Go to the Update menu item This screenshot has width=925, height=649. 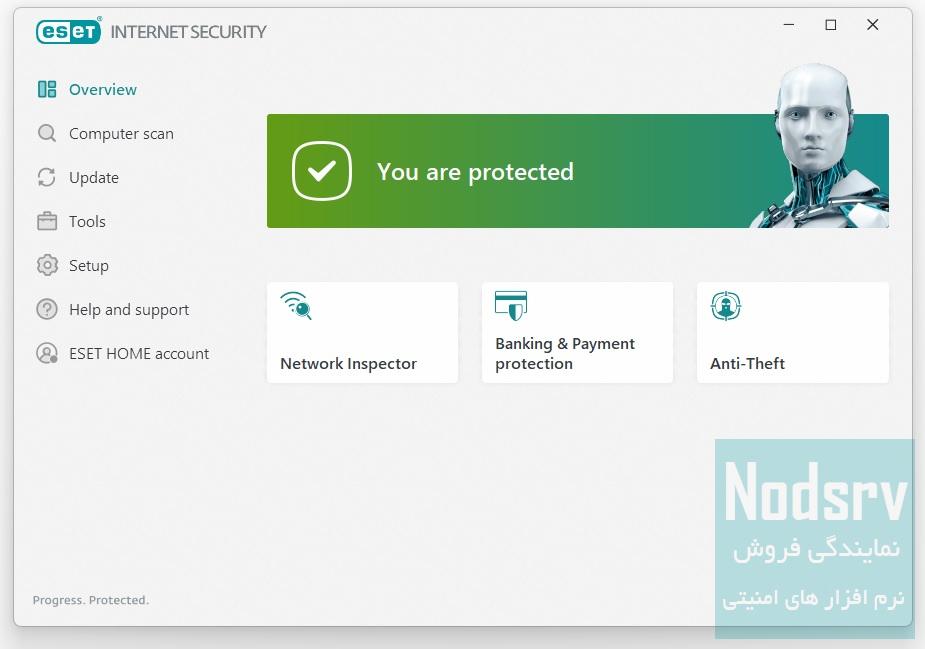(x=94, y=177)
